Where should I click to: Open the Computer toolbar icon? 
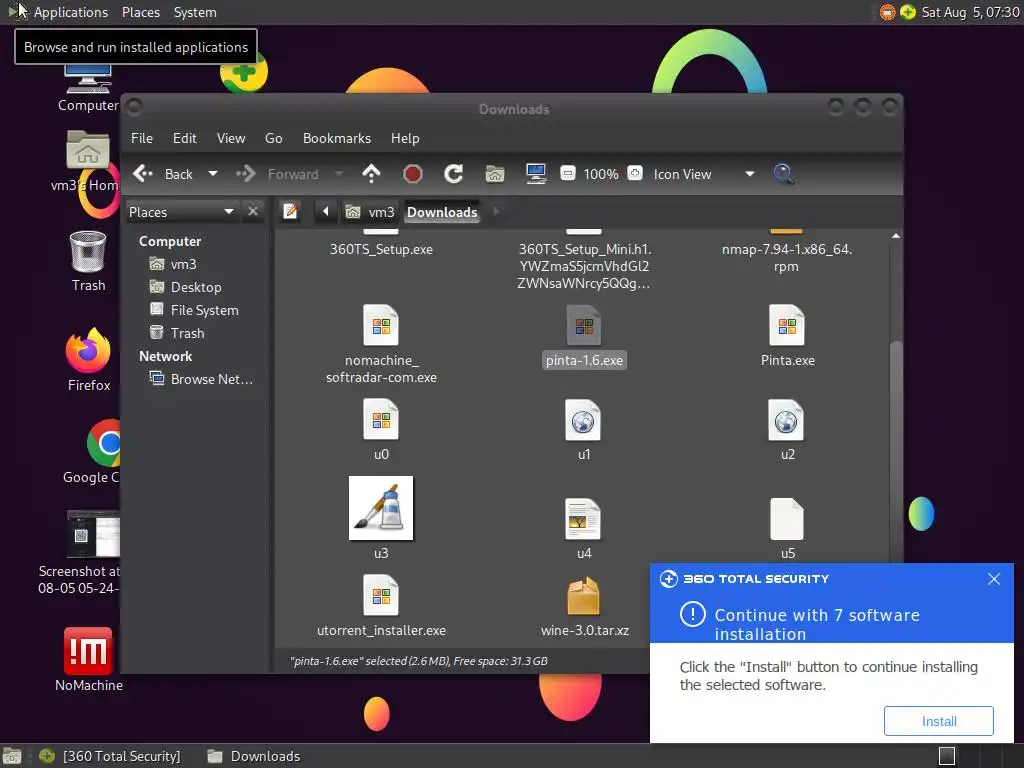536,174
